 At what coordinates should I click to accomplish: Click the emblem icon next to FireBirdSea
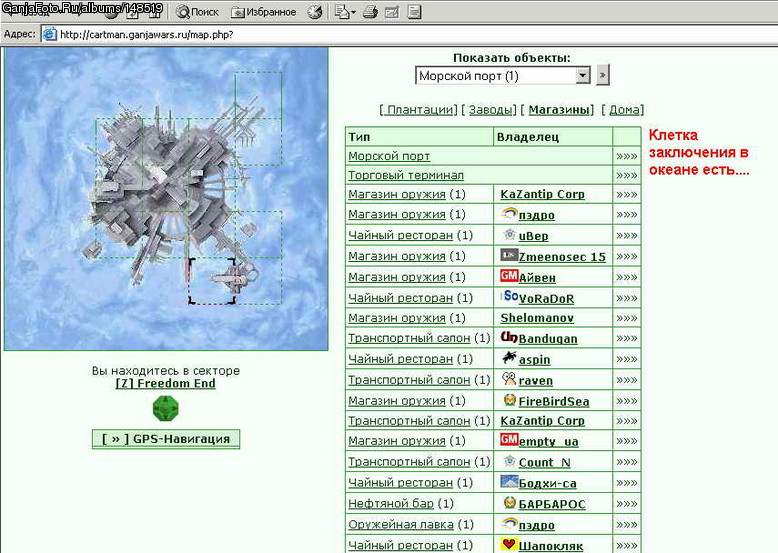(x=510, y=400)
